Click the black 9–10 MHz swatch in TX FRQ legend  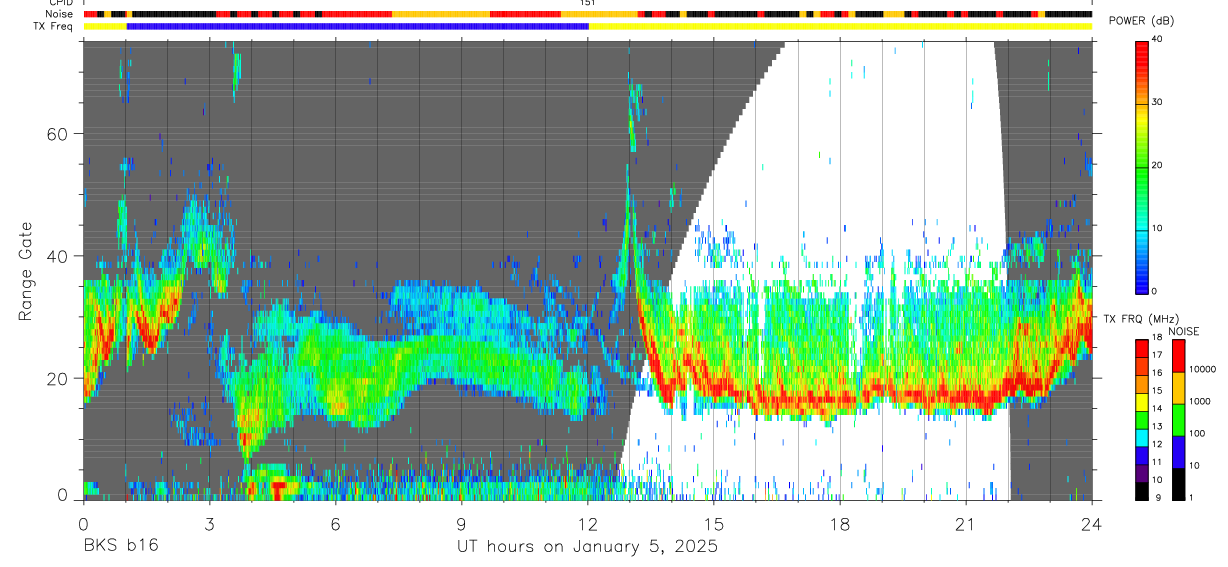point(1141,490)
